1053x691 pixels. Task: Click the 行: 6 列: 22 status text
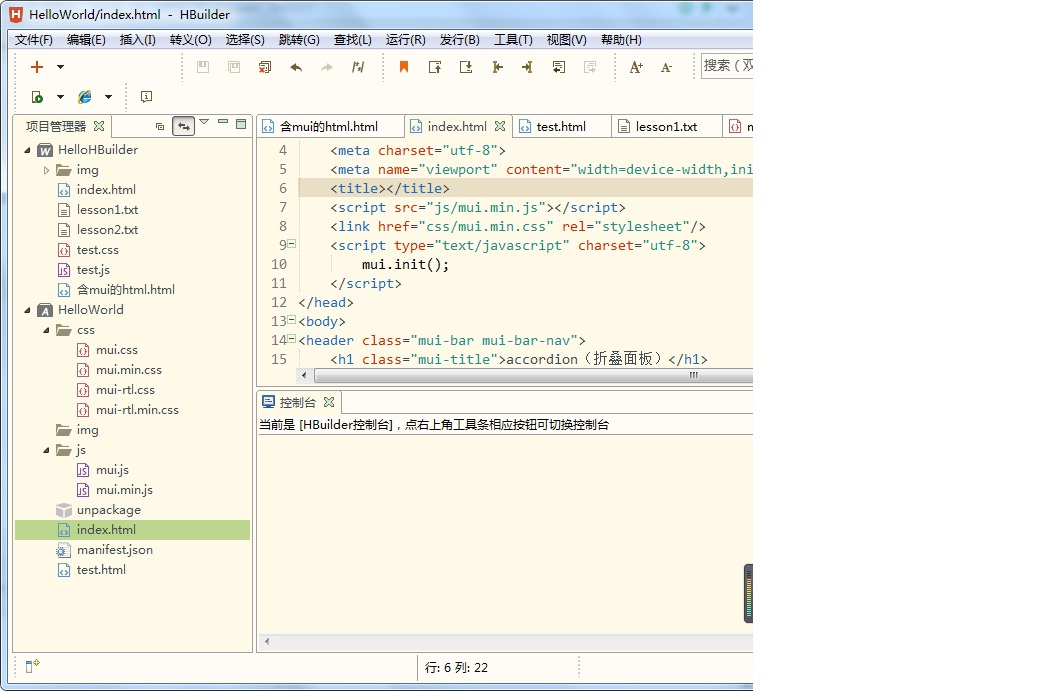[457, 667]
